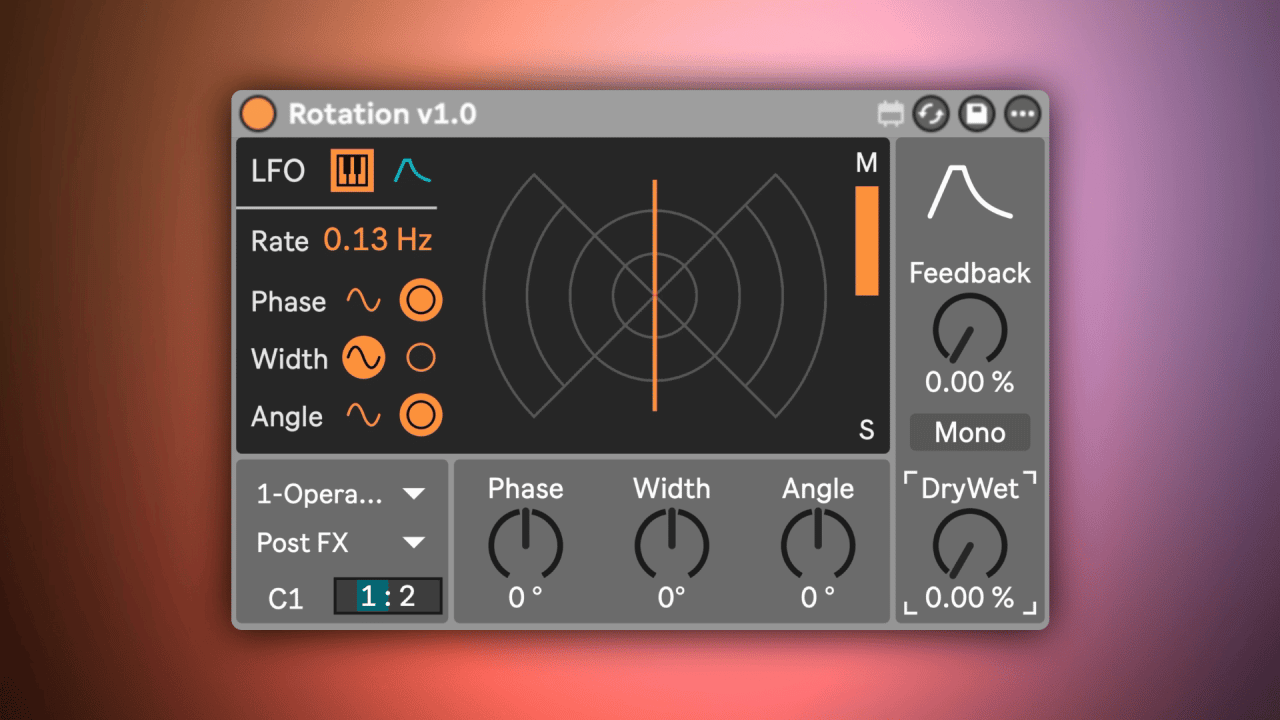Click the 1:2 ratio number box
1280x720 pixels.
click(x=387, y=597)
